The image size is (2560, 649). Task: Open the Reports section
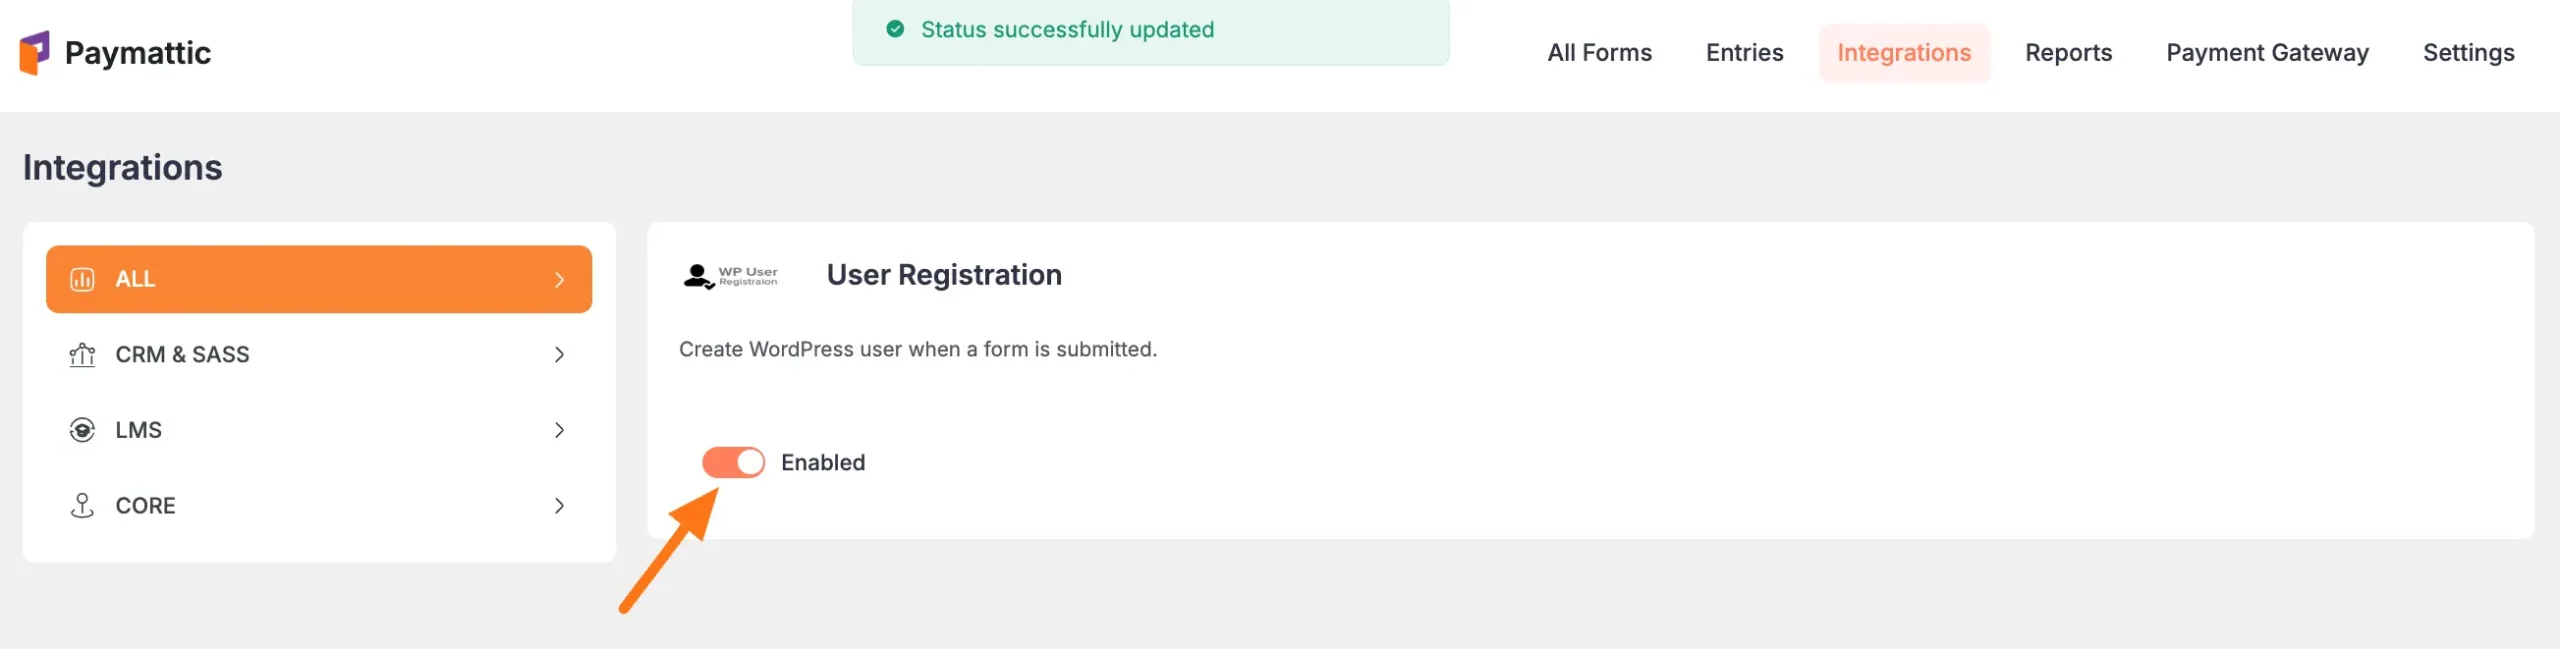2068,52
